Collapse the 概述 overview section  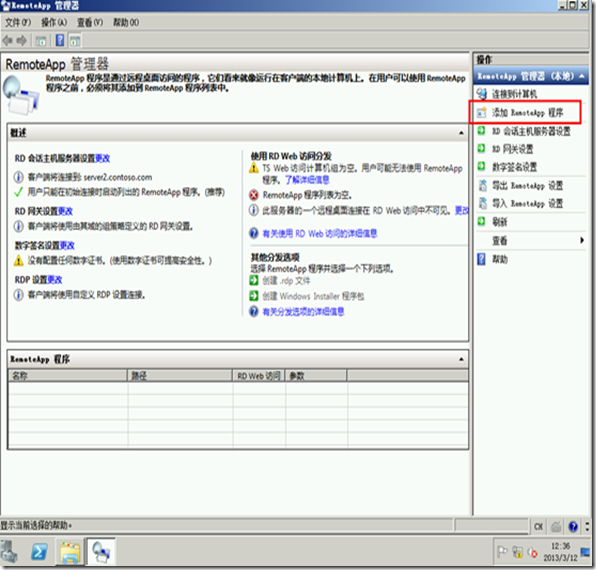click(461, 133)
